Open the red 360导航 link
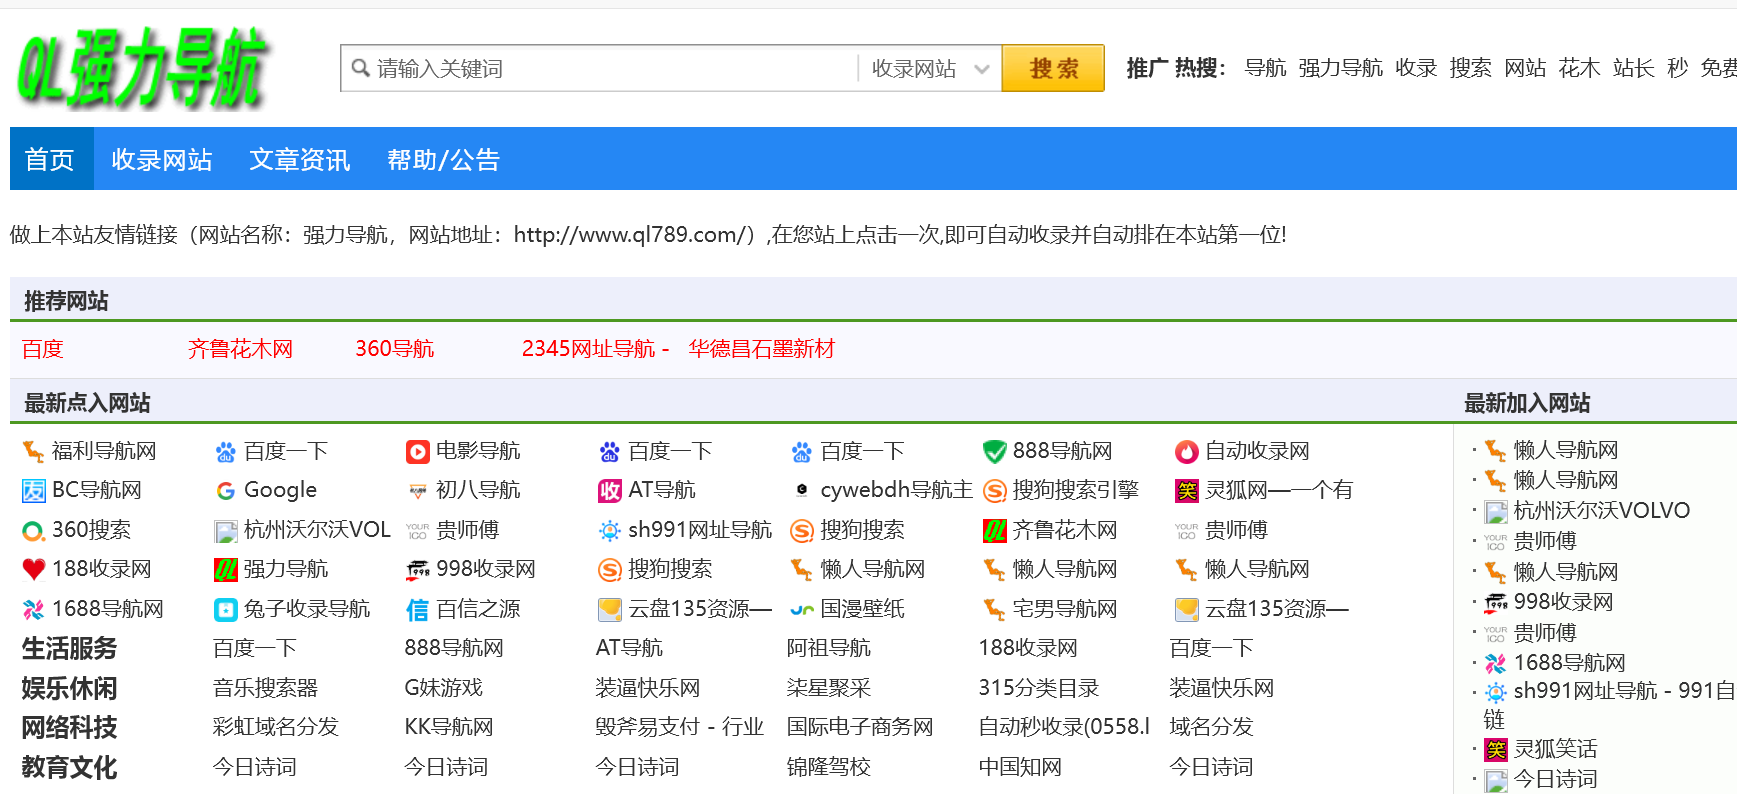The image size is (1737, 794). [x=395, y=349]
